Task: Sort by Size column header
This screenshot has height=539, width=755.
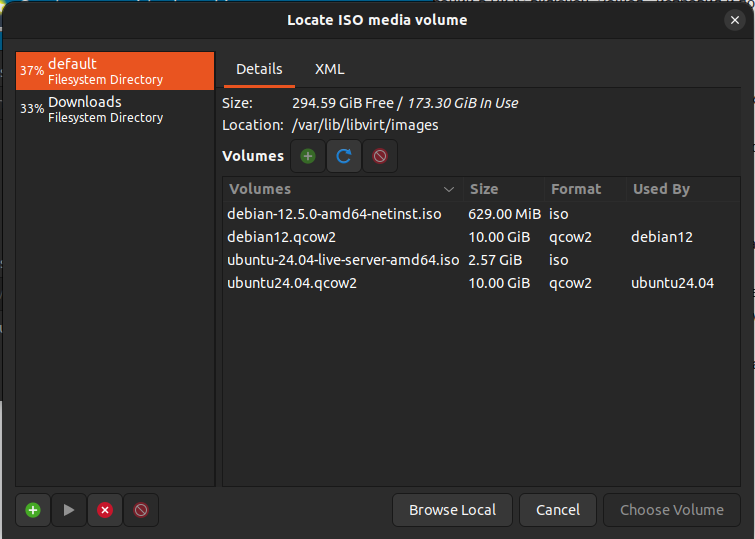Action: (504, 189)
